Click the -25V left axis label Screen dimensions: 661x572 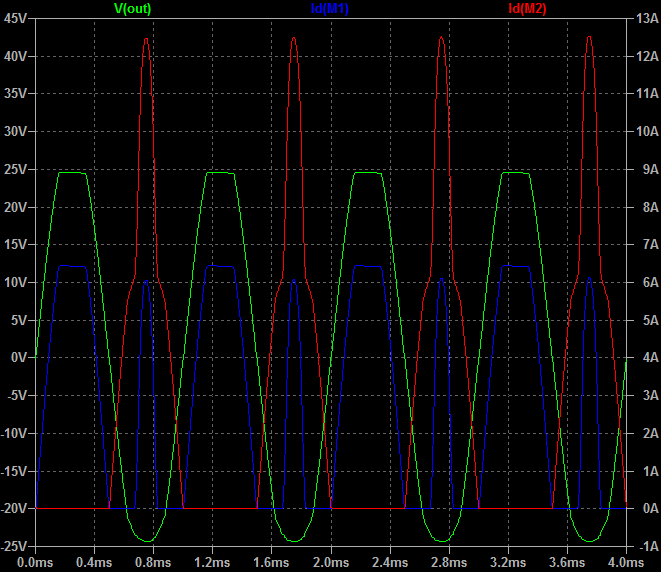pyautogui.click(x=14, y=546)
